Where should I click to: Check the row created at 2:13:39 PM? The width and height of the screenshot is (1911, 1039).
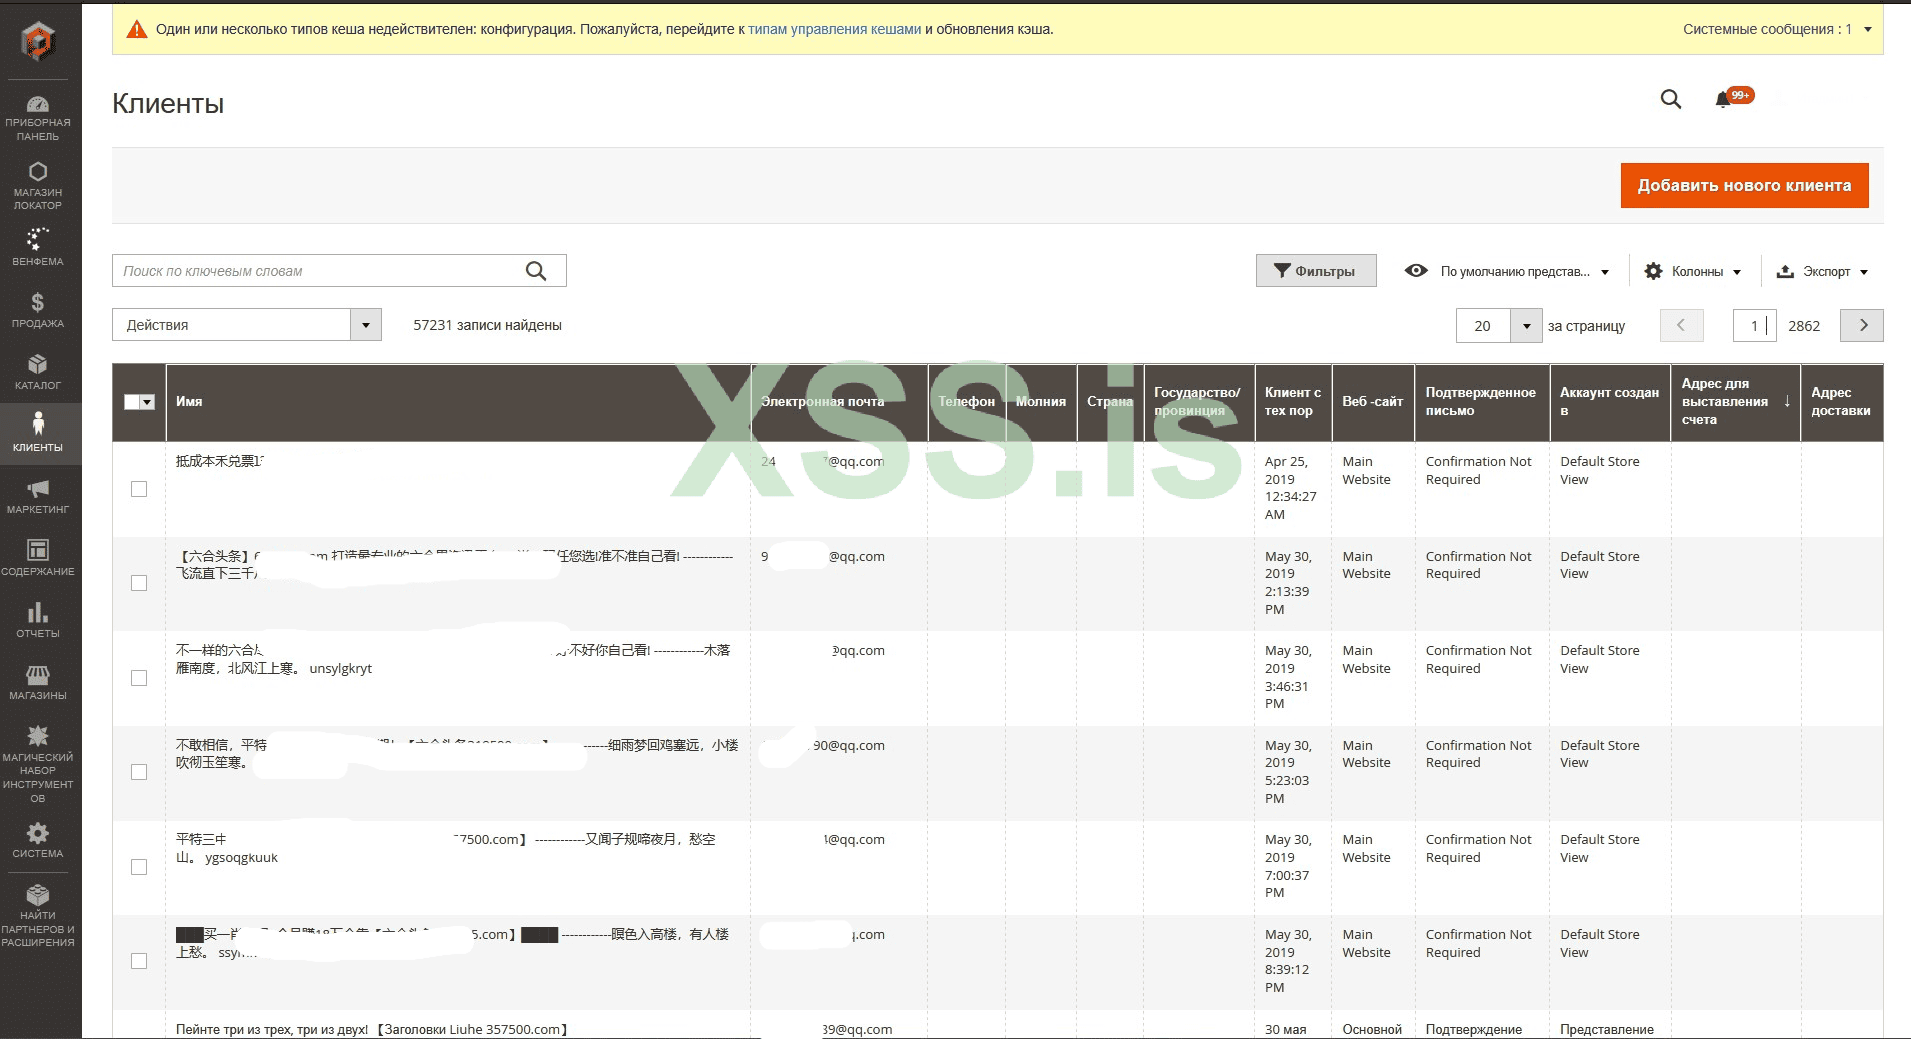point(139,583)
